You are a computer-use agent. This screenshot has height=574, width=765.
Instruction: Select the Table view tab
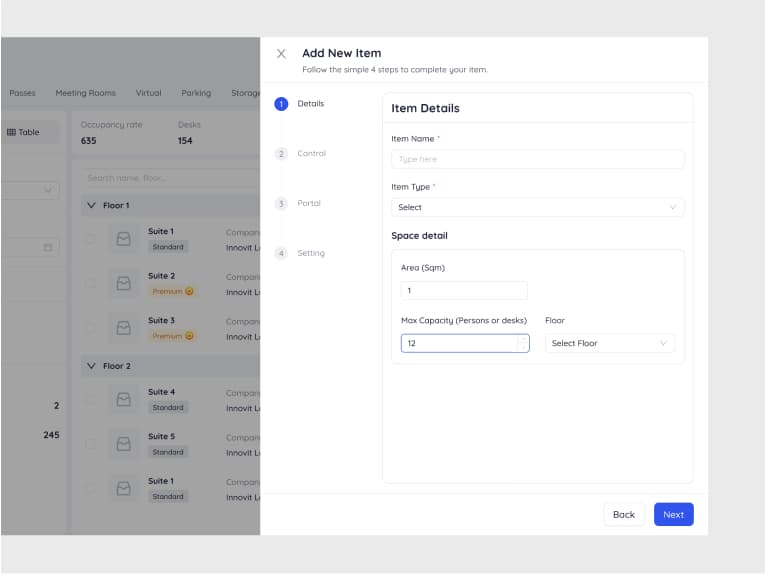[x=29, y=132]
